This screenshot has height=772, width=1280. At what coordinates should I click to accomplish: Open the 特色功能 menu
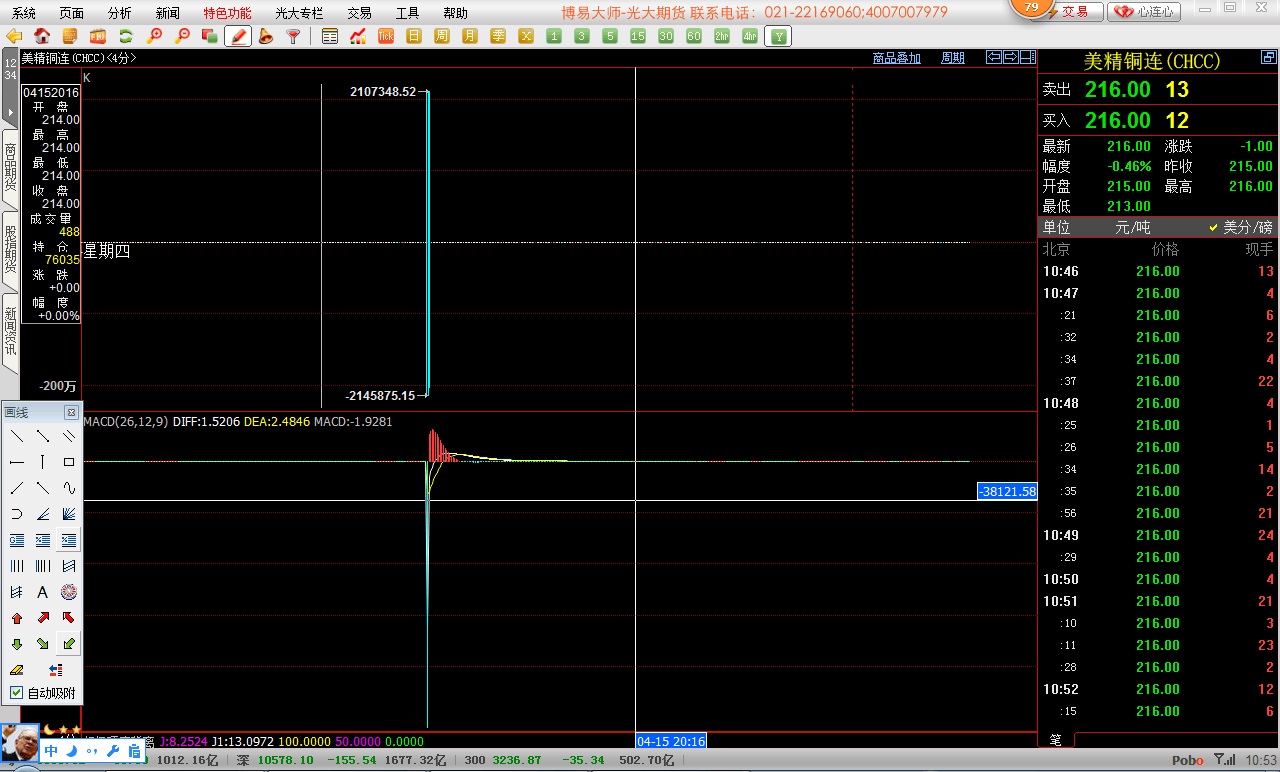(x=227, y=13)
